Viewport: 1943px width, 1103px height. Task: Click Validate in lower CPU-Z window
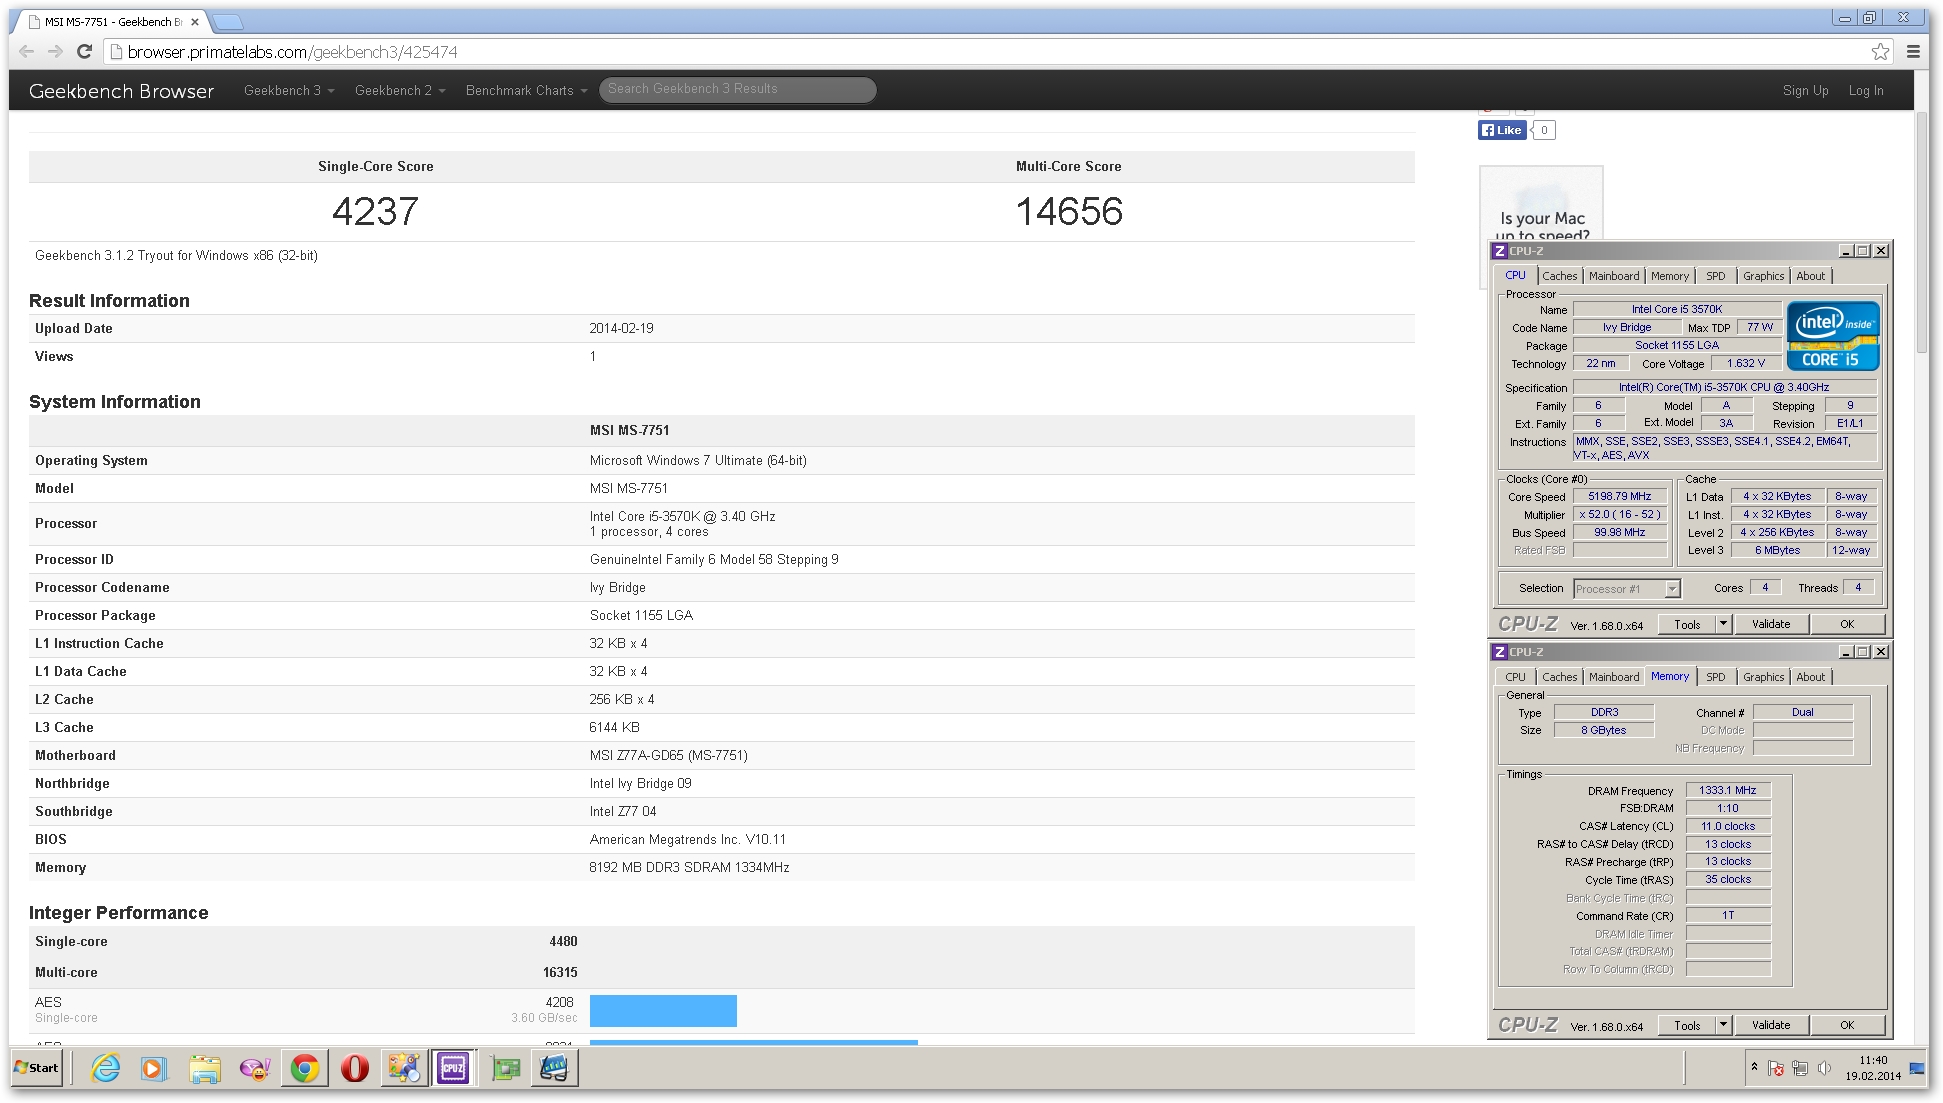tap(1771, 1025)
